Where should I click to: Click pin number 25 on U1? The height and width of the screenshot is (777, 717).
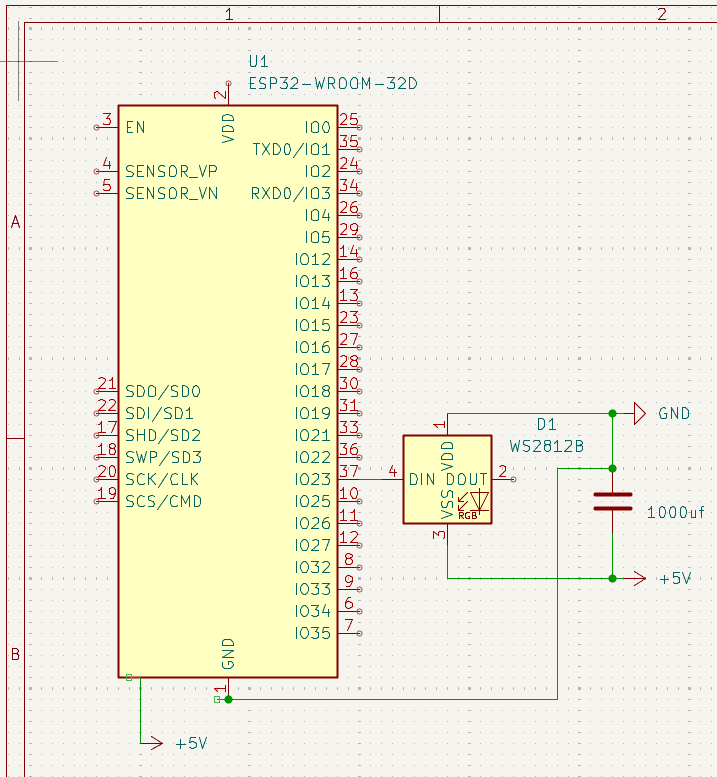pos(349,119)
